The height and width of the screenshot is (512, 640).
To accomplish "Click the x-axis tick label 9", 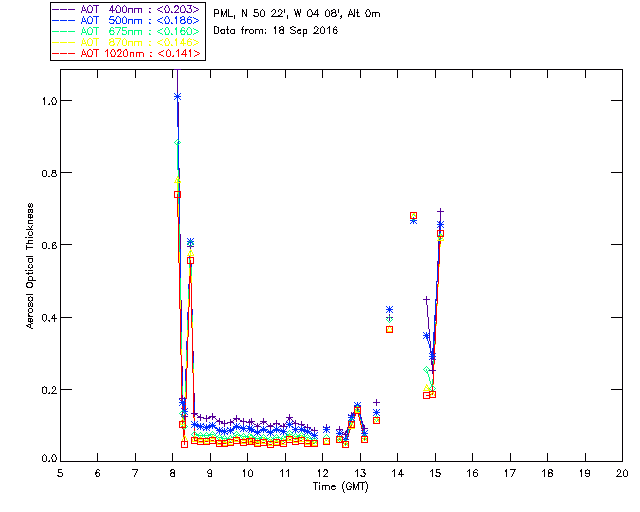I will 210,473.
